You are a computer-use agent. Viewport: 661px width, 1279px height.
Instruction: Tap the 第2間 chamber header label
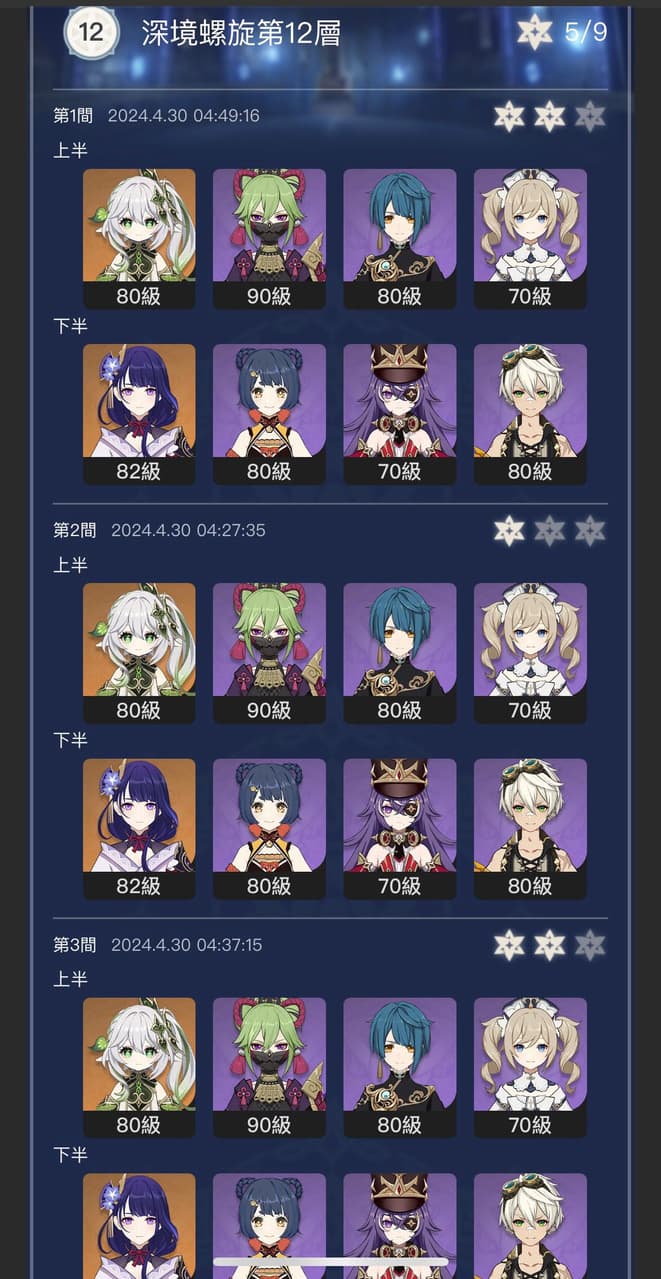pos(73,530)
